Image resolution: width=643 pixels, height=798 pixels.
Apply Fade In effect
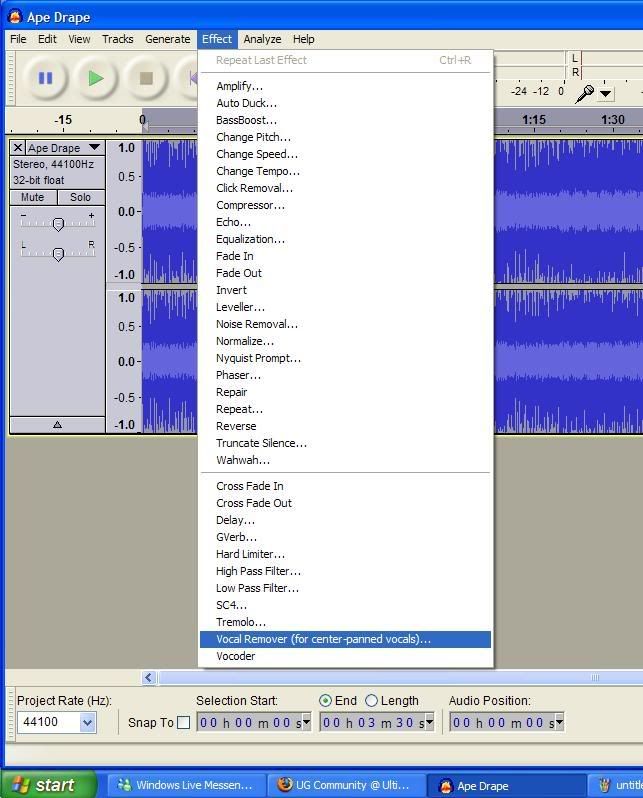coord(345,256)
